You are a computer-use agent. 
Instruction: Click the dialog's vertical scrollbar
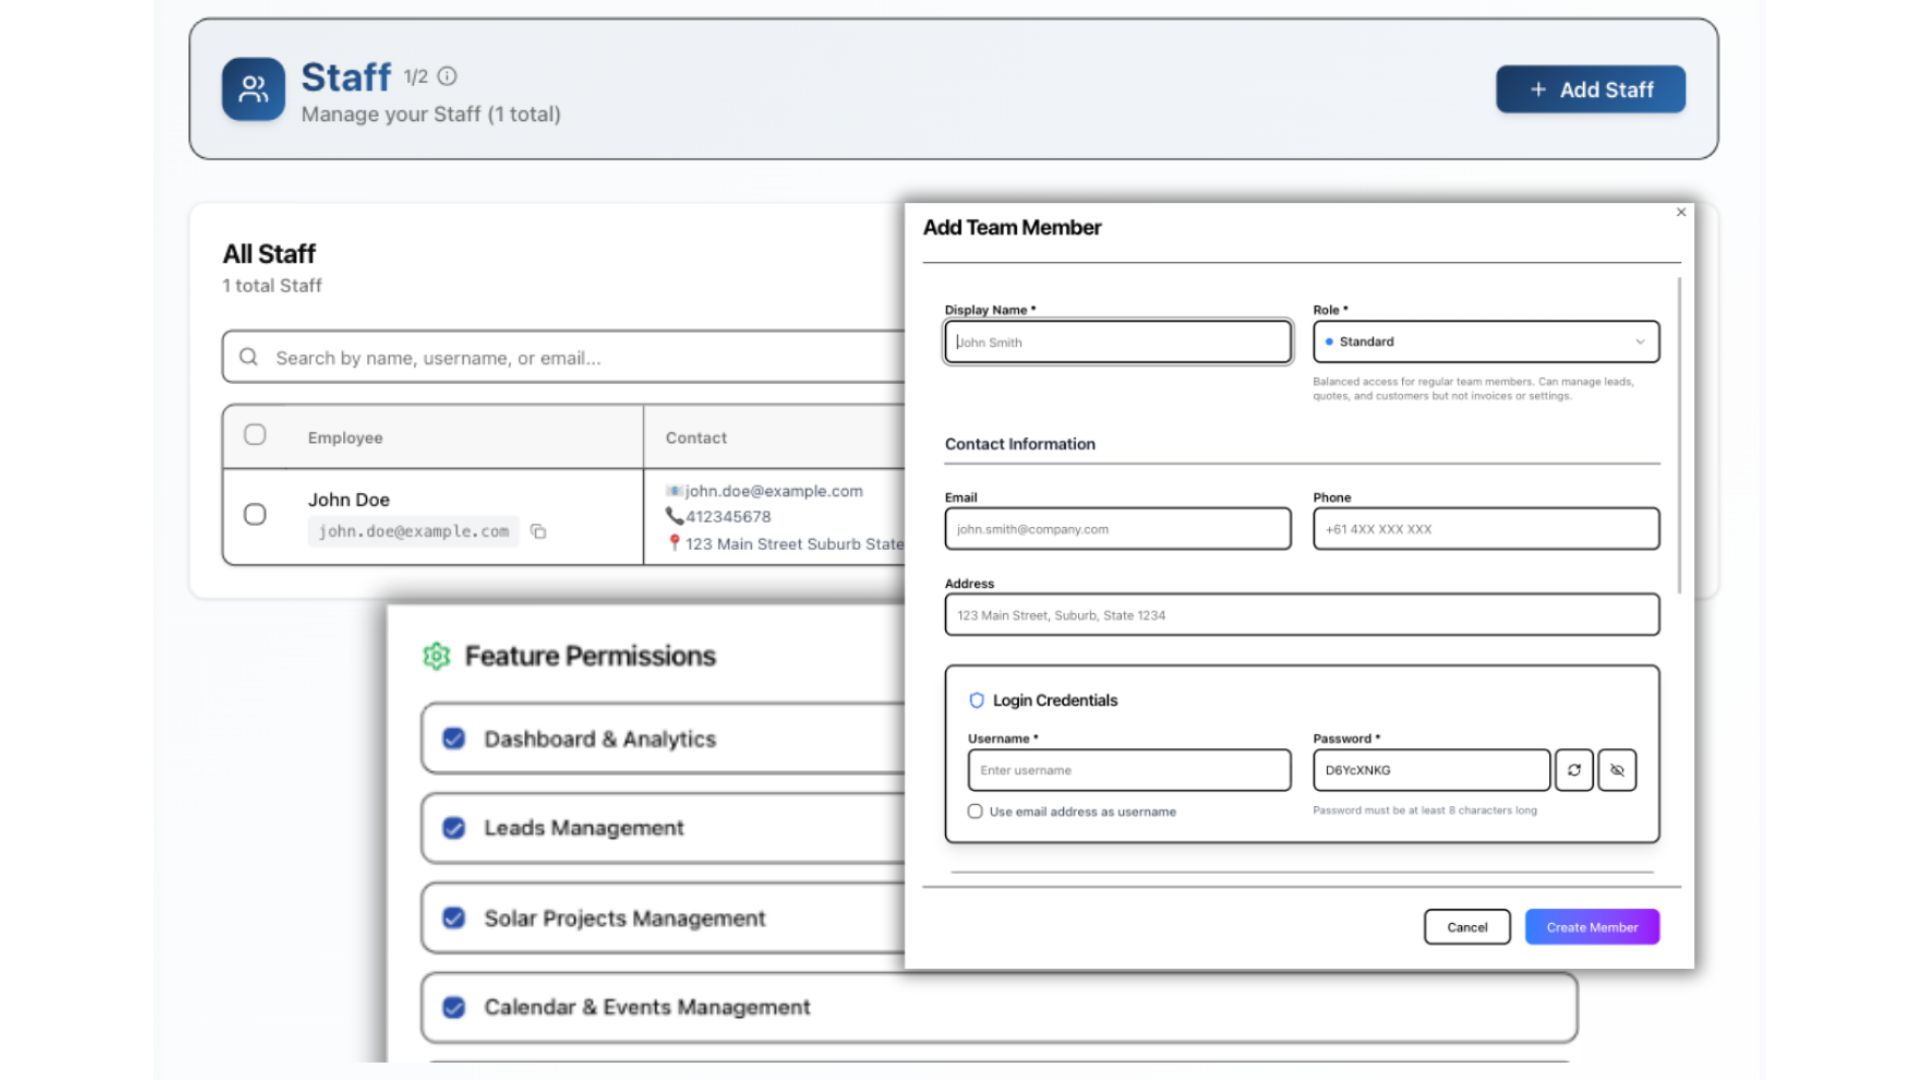(1679, 435)
